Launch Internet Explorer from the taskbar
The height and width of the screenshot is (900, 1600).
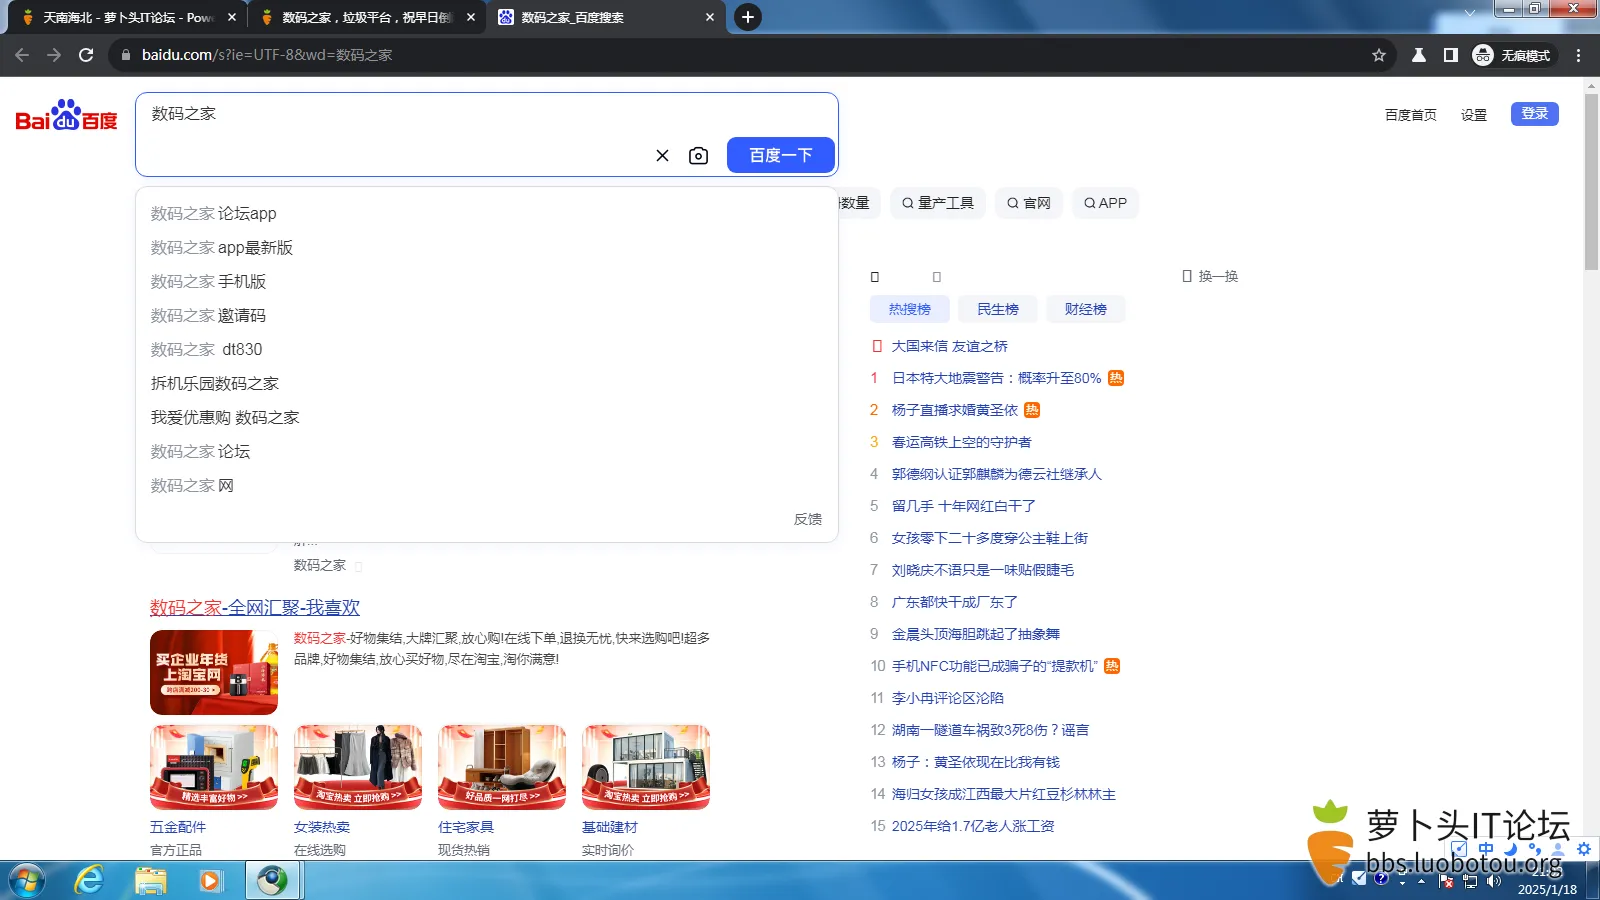[90, 880]
